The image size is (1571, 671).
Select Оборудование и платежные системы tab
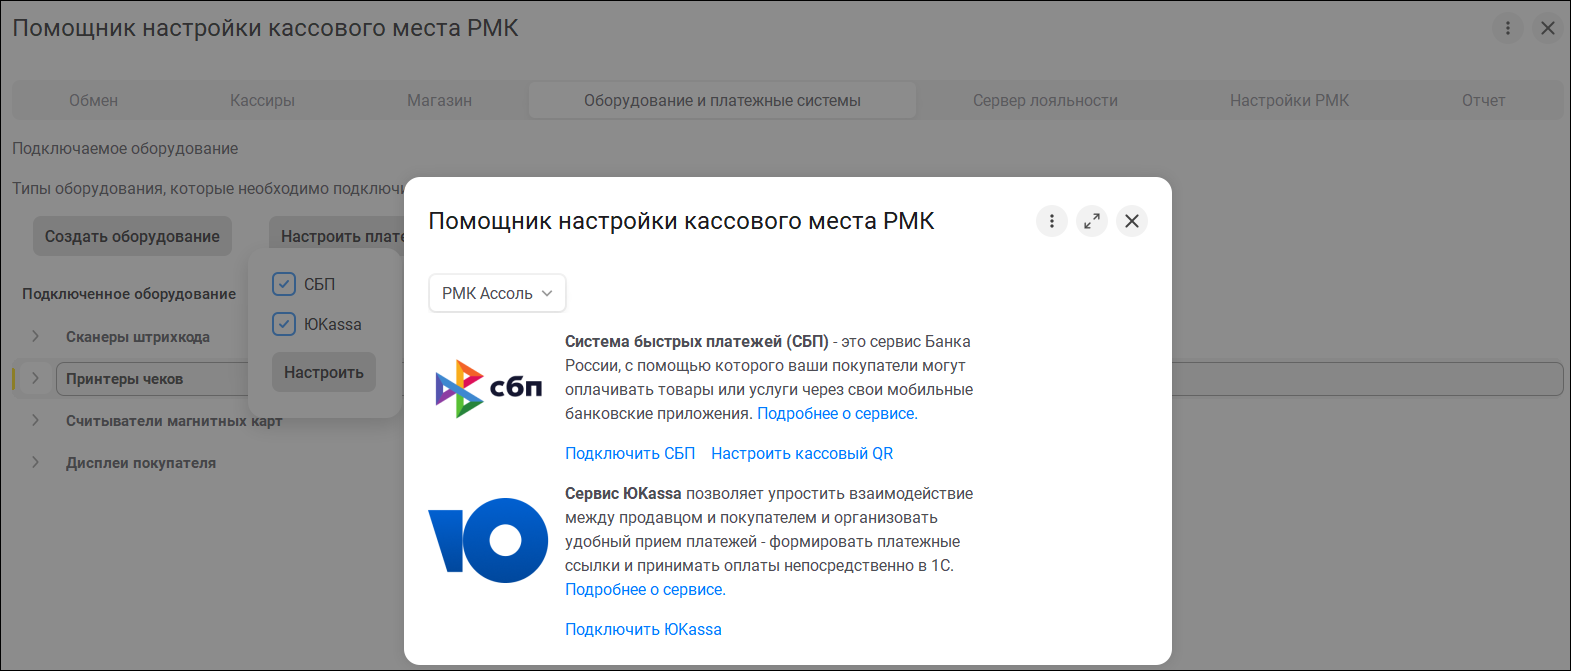[x=722, y=100]
